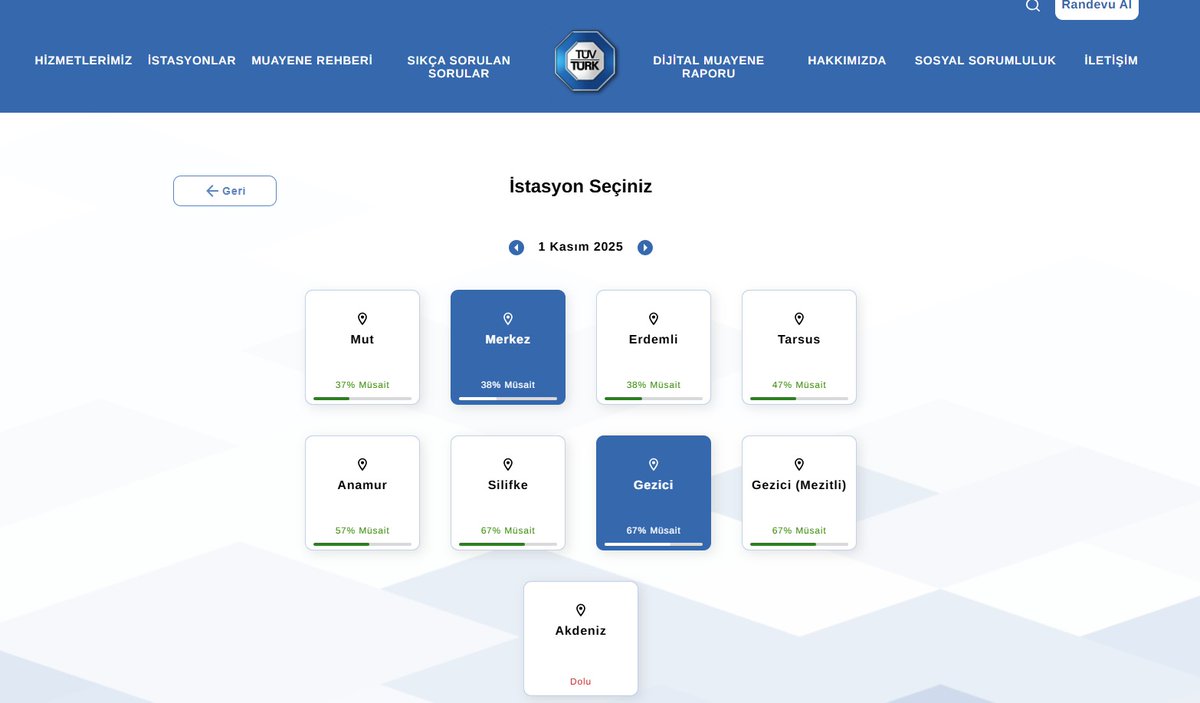The width and height of the screenshot is (1200, 703).
Task: Open Dijital Muayene Raporu page
Action: (708, 67)
